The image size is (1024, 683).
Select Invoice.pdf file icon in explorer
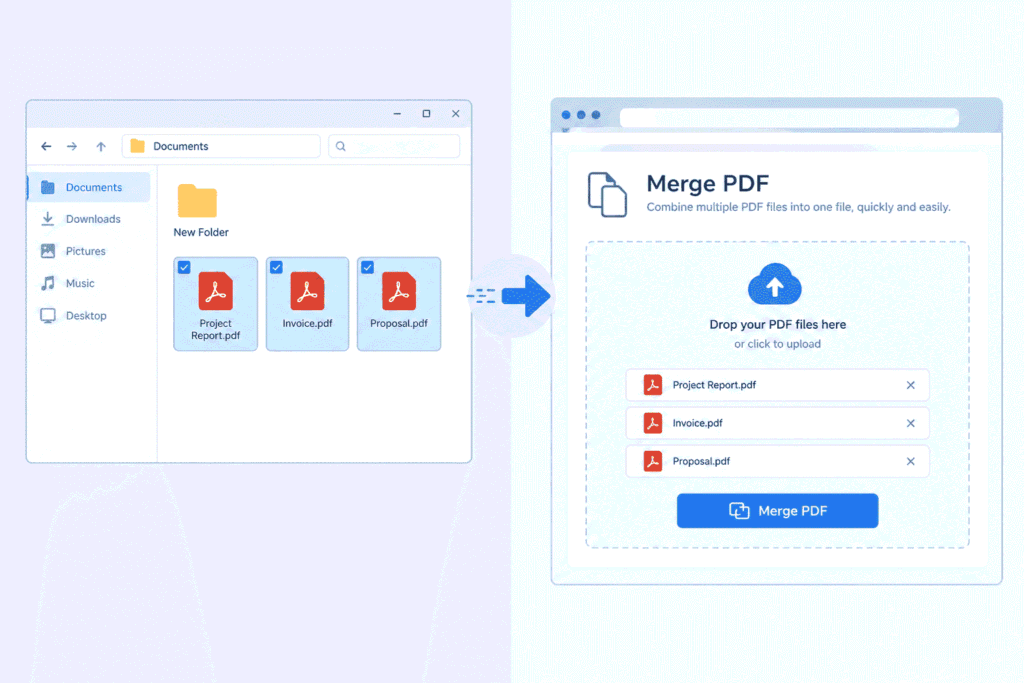coord(308,291)
